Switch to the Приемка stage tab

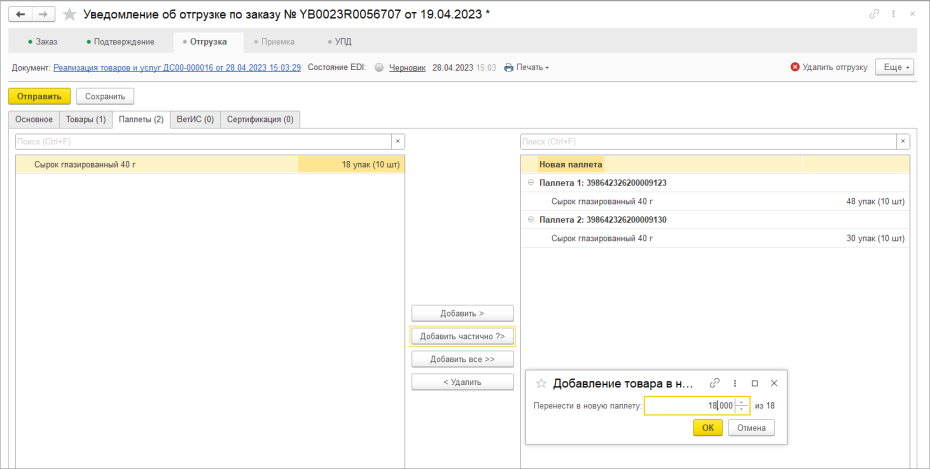[x=274, y=42]
